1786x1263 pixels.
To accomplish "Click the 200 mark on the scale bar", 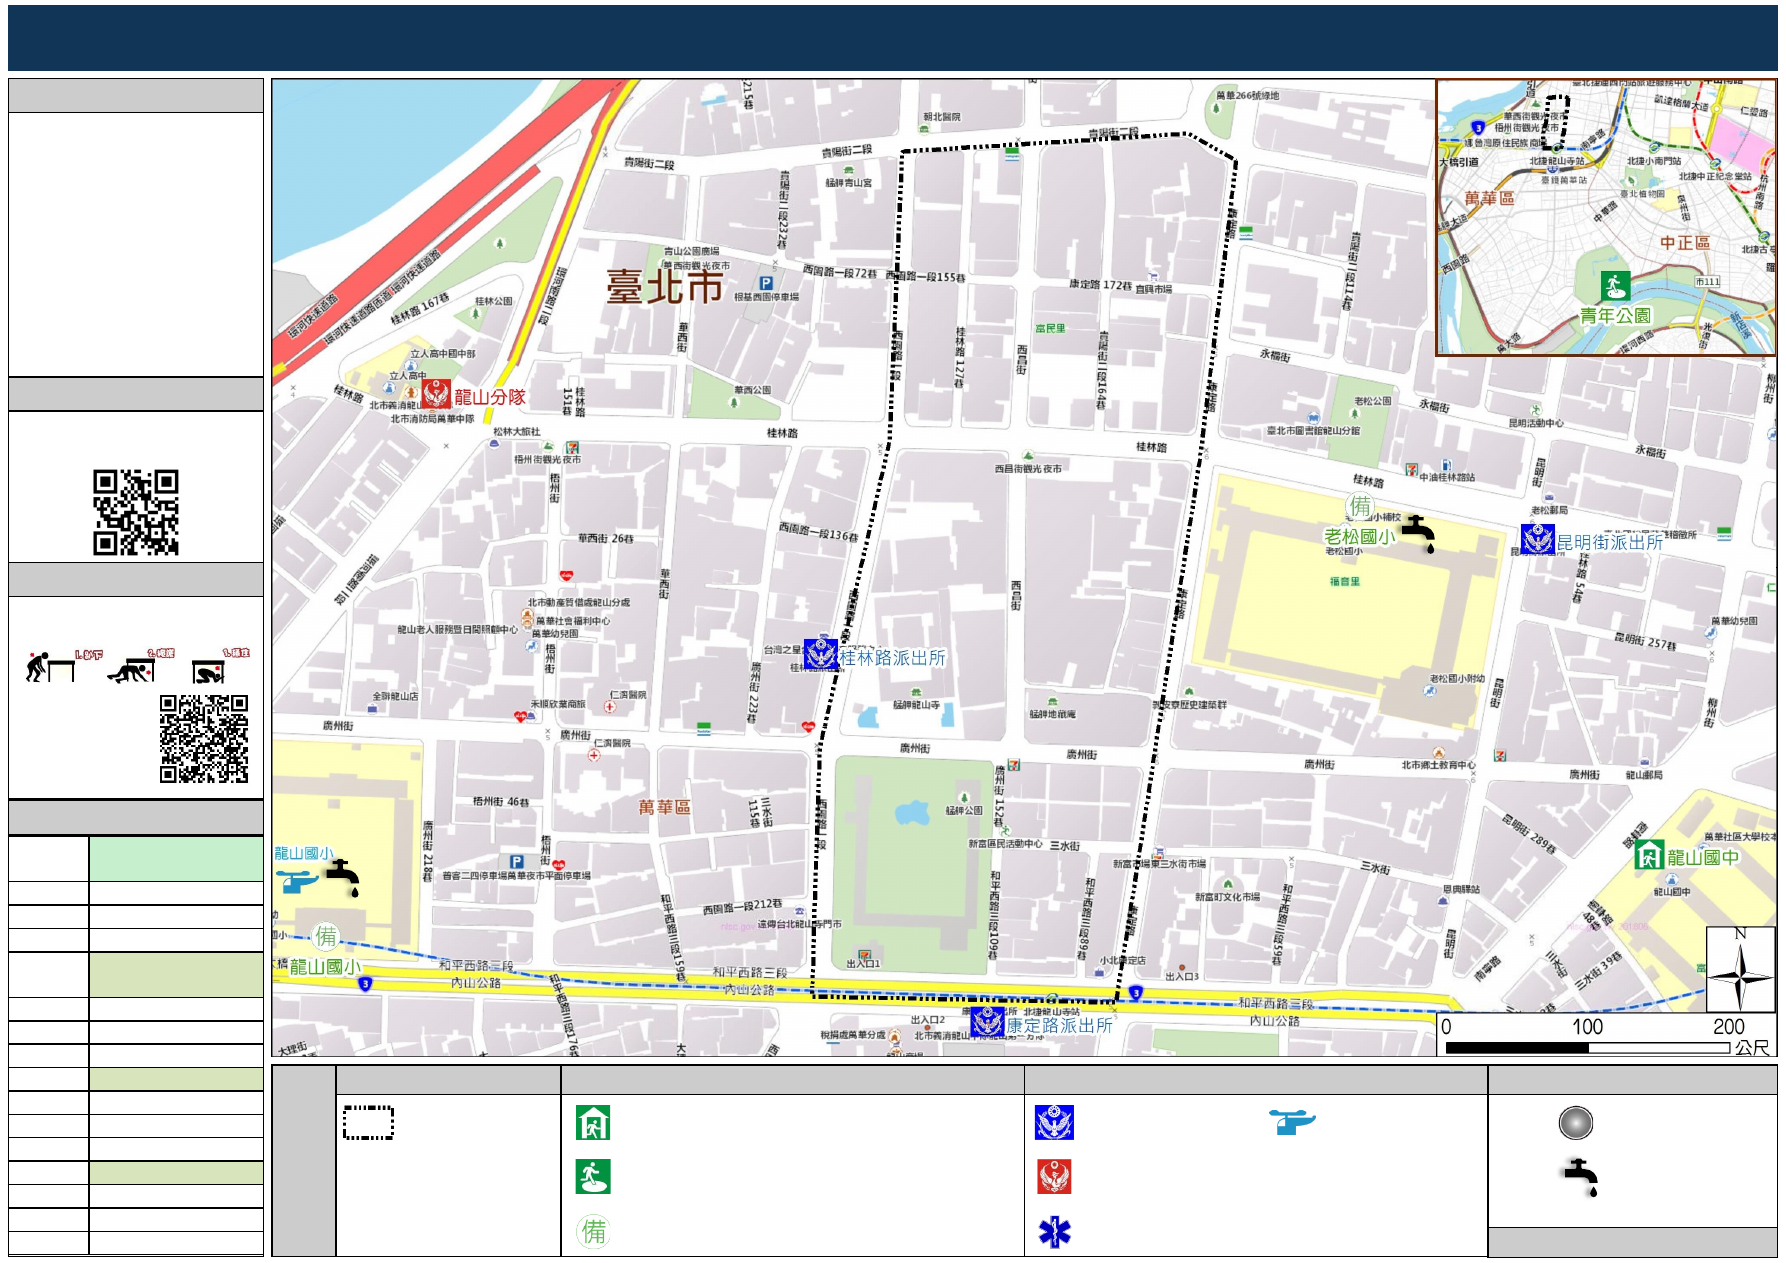I will pos(1728,1026).
